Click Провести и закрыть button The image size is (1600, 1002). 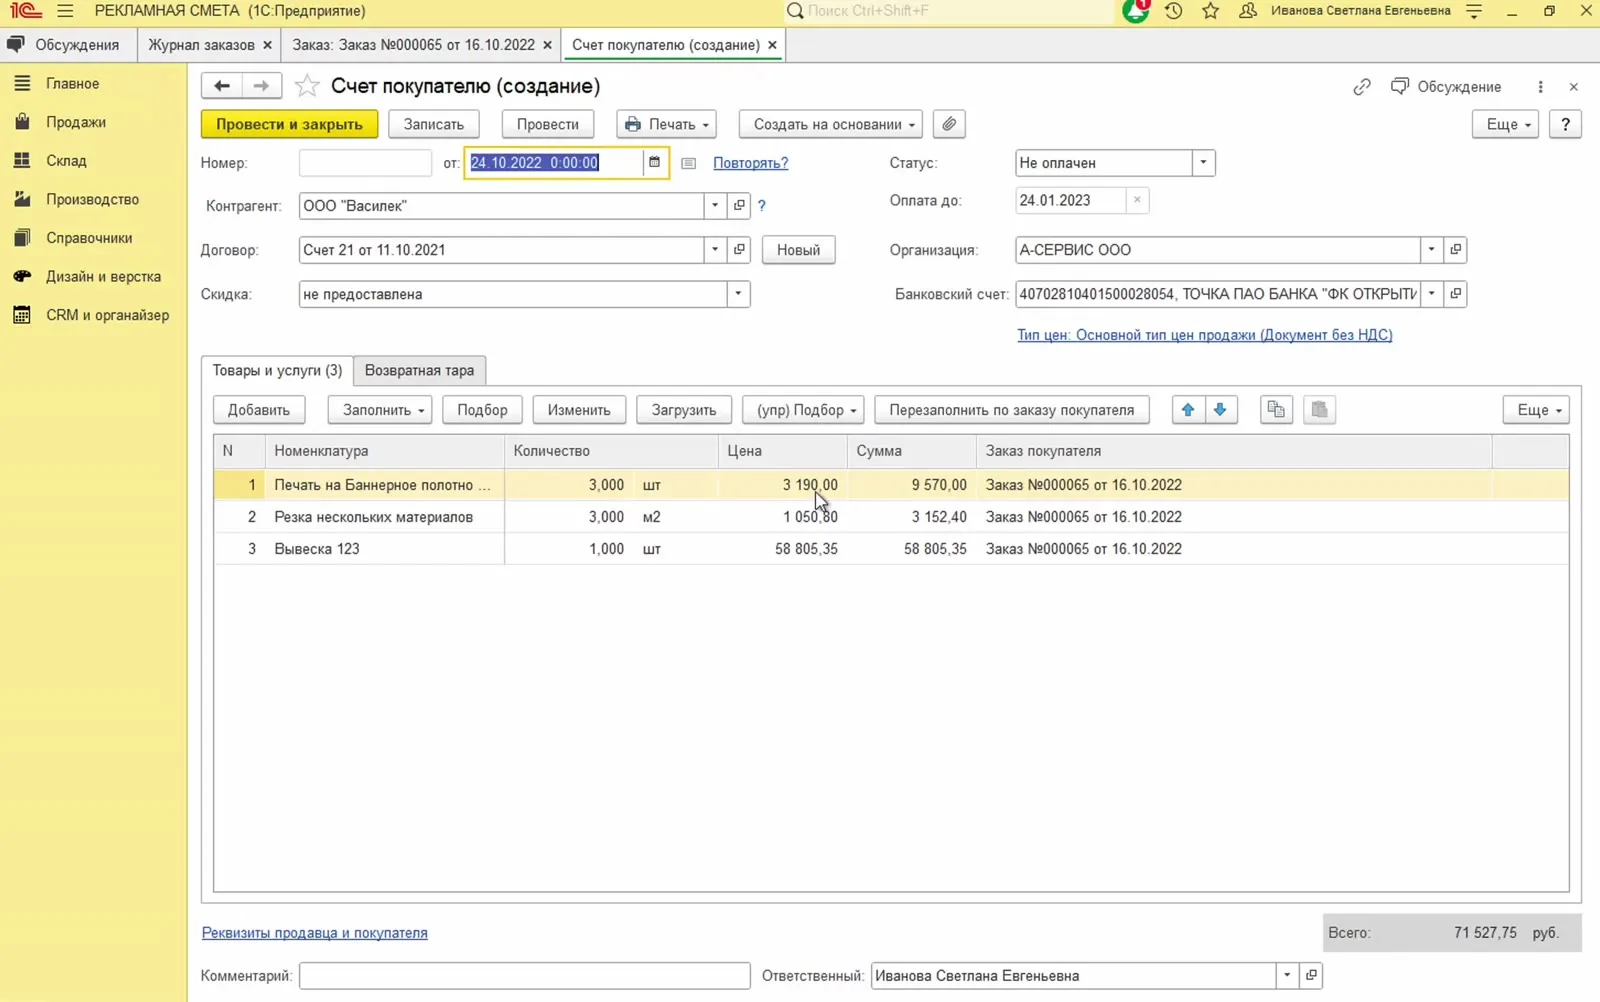tap(289, 124)
